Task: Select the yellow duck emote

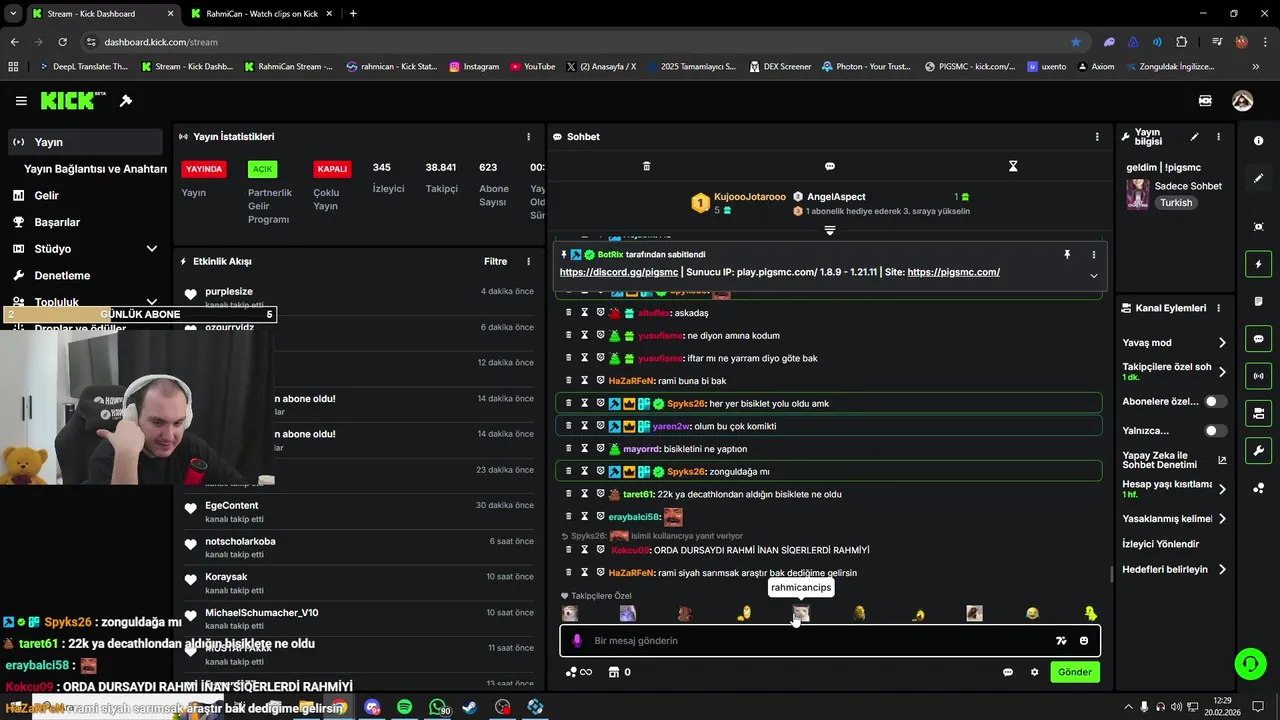Action: (1090, 613)
